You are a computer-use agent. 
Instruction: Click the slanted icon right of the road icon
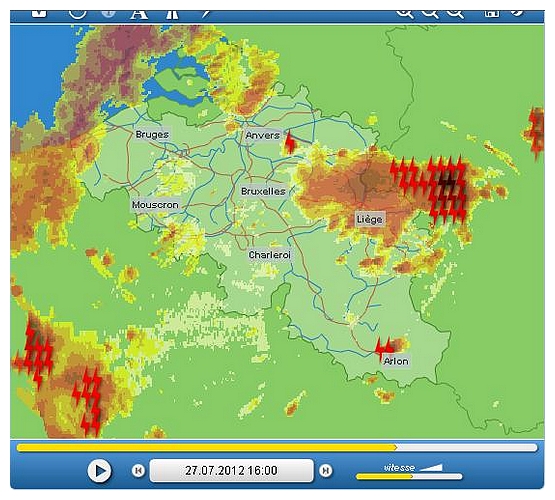(205, 13)
